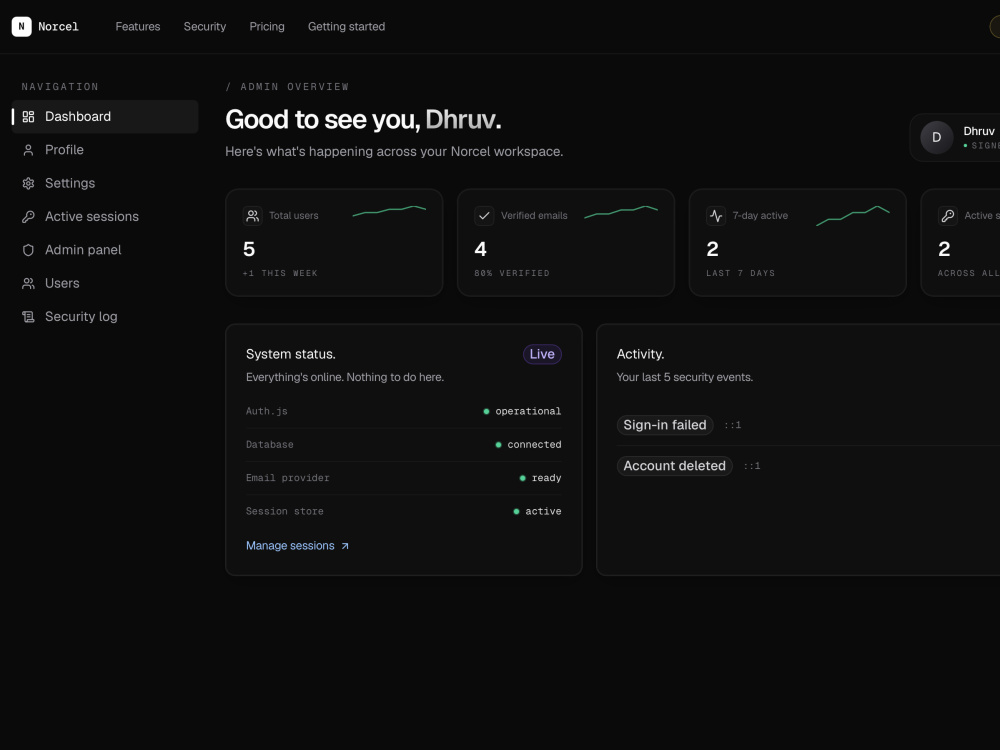Click the 7-day active pulse icon
The image size is (1000, 750).
click(x=716, y=216)
